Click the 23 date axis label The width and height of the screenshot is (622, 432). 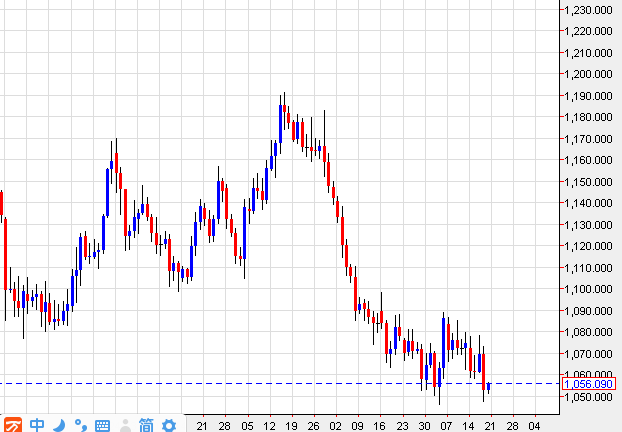click(402, 426)
